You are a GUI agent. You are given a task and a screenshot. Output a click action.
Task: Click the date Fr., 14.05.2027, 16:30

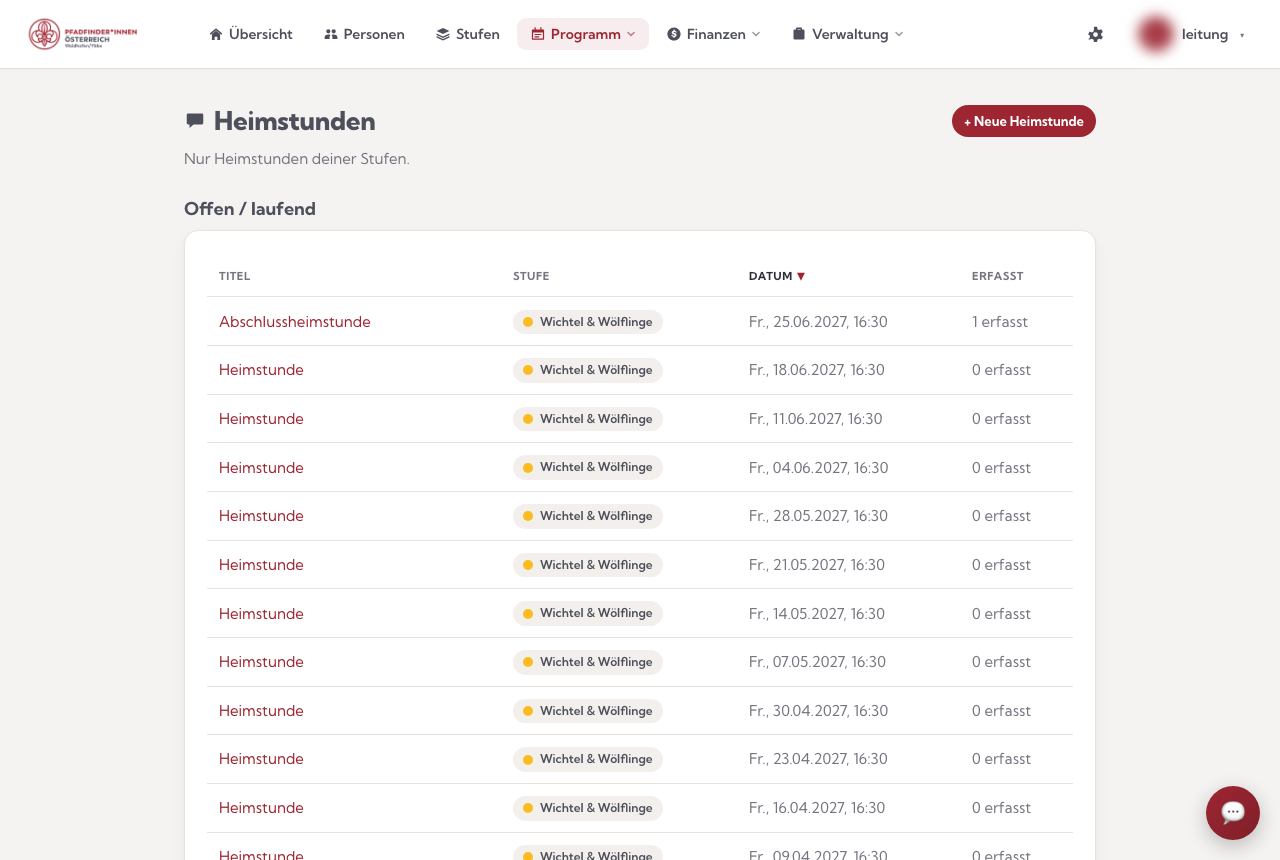pyautogui.click(x=817, y=614)
